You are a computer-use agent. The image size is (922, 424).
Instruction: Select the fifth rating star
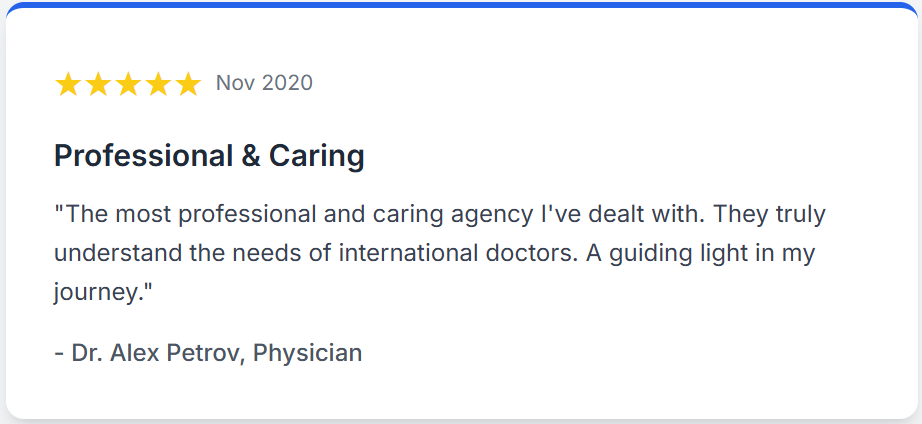(188, 84)
